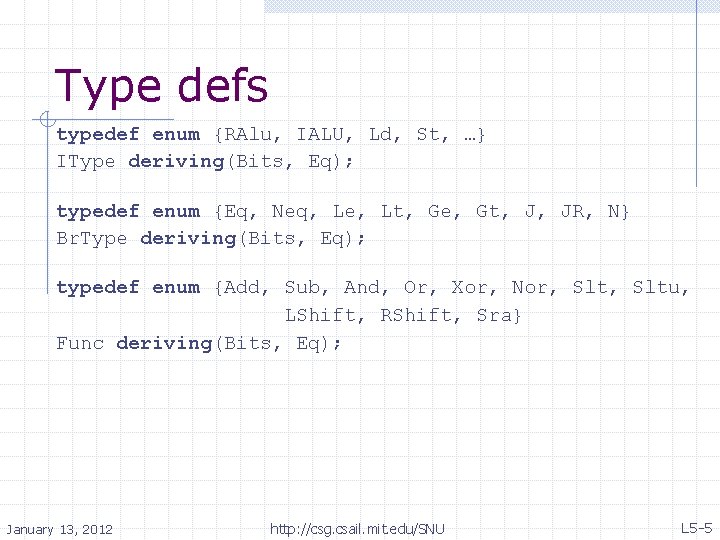Click the Ld enum value

(x=380, y=135)
